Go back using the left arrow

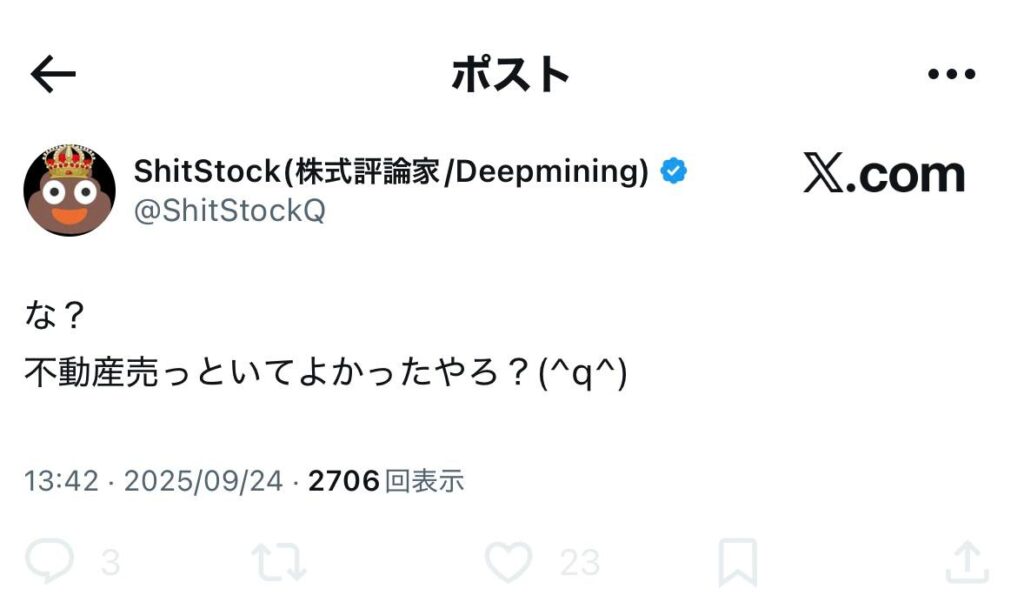pos(54,74)
